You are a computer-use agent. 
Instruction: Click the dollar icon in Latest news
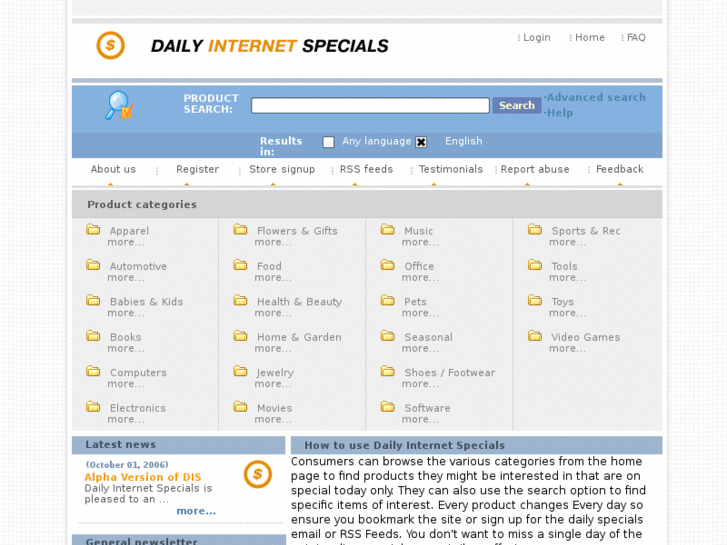click(258, 474)
